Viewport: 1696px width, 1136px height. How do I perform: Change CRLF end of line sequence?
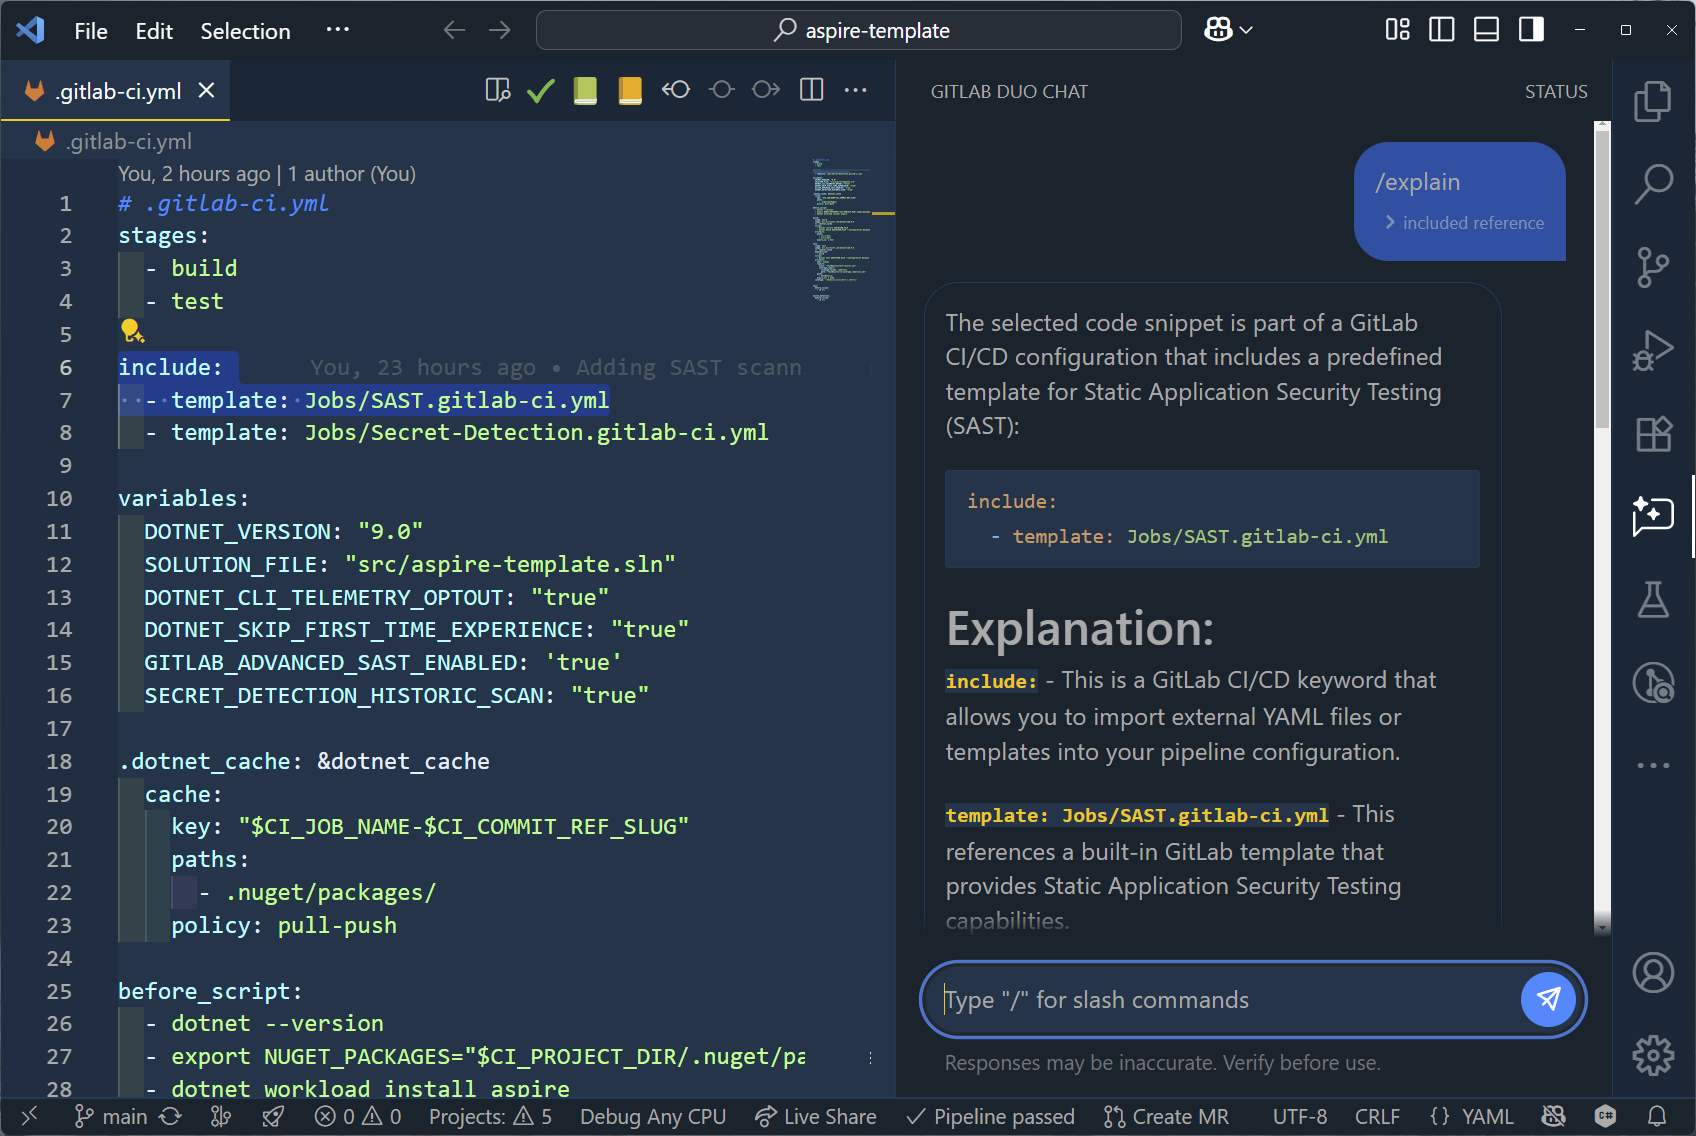1377,1116
